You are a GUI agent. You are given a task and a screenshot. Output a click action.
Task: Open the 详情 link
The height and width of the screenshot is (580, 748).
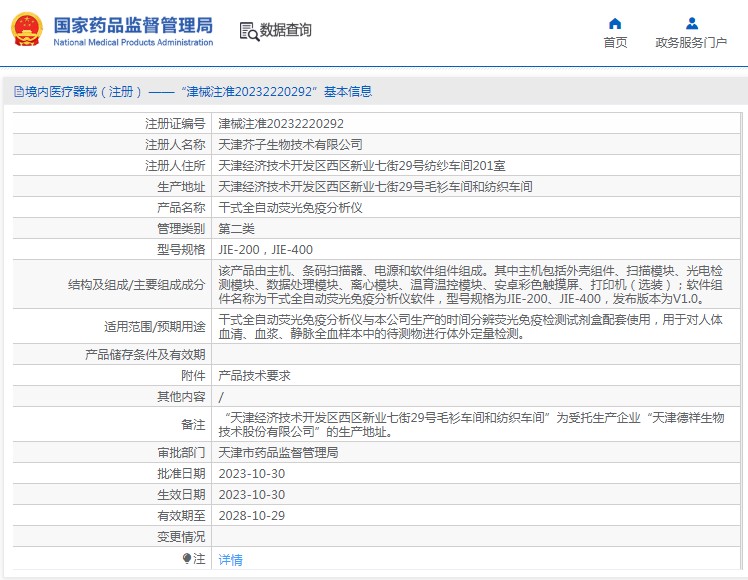point(230,560)
